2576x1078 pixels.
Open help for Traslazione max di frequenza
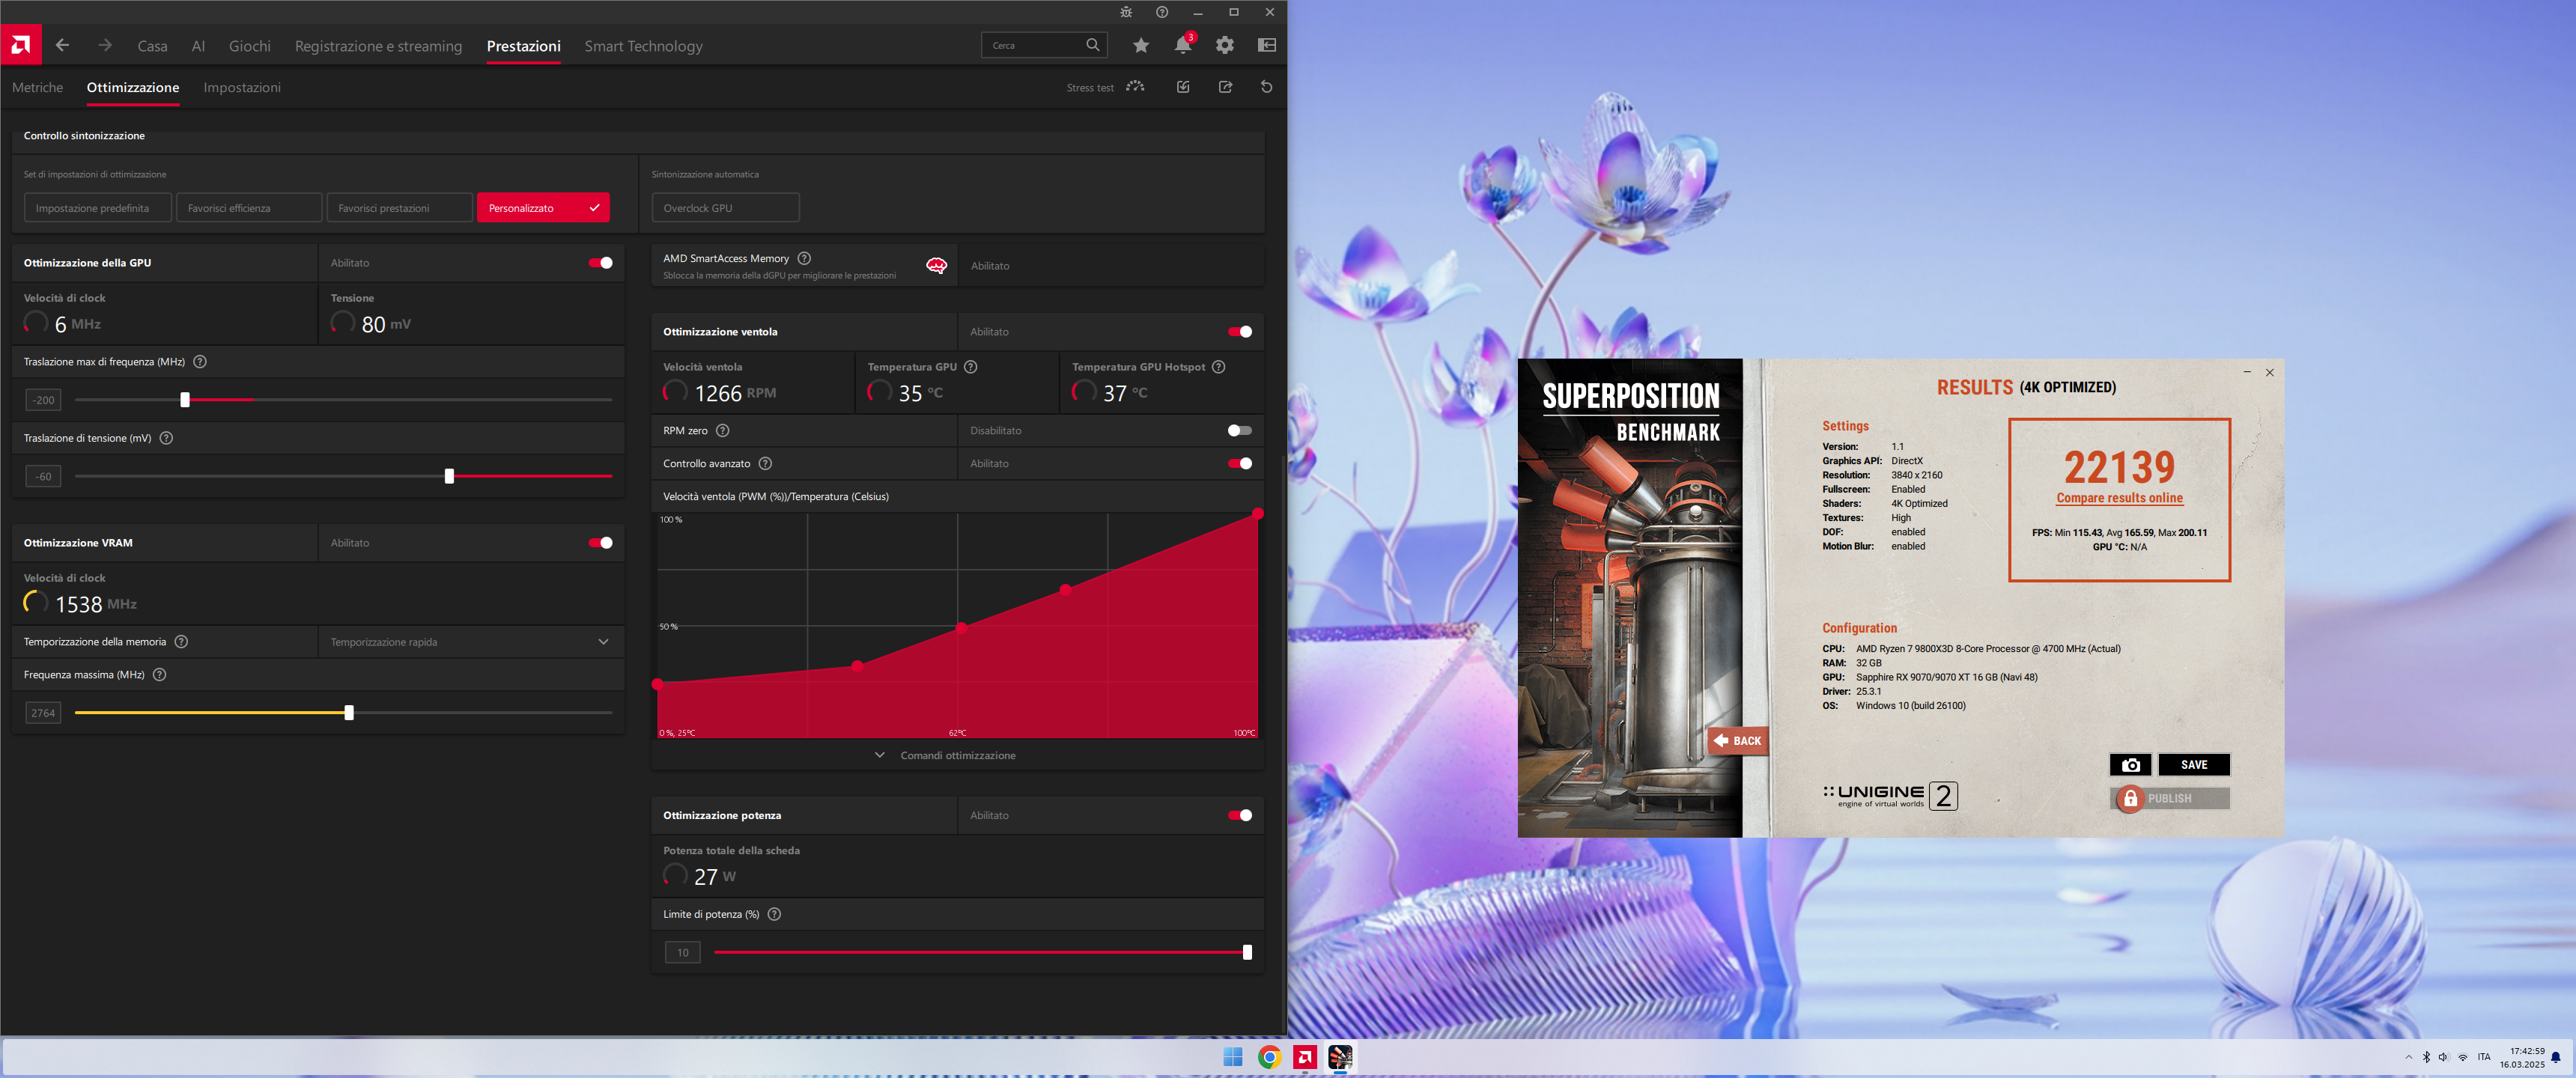(x=200, y=362)
